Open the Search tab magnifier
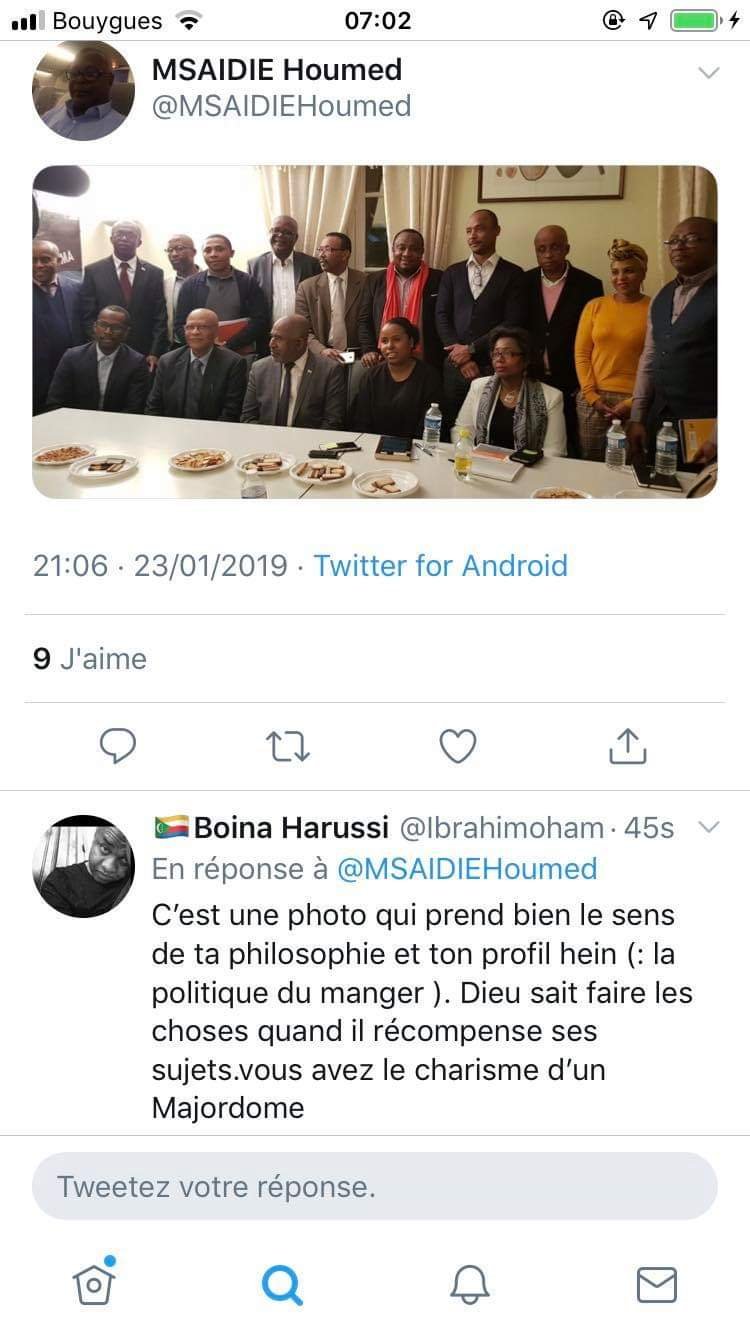 (x=282, y=1284)
